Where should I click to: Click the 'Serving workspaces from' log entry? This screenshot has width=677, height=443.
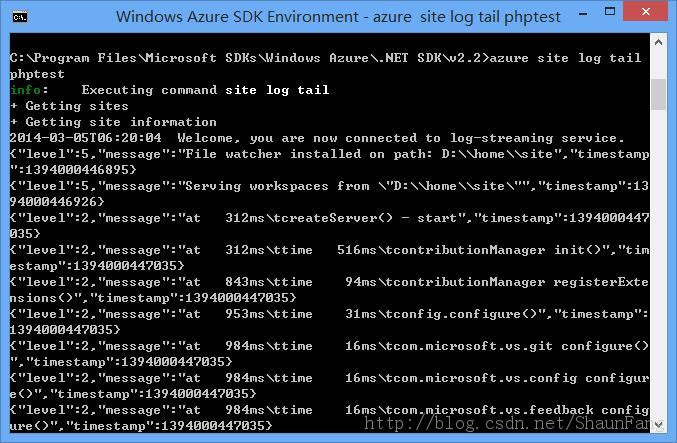(329, 194)
